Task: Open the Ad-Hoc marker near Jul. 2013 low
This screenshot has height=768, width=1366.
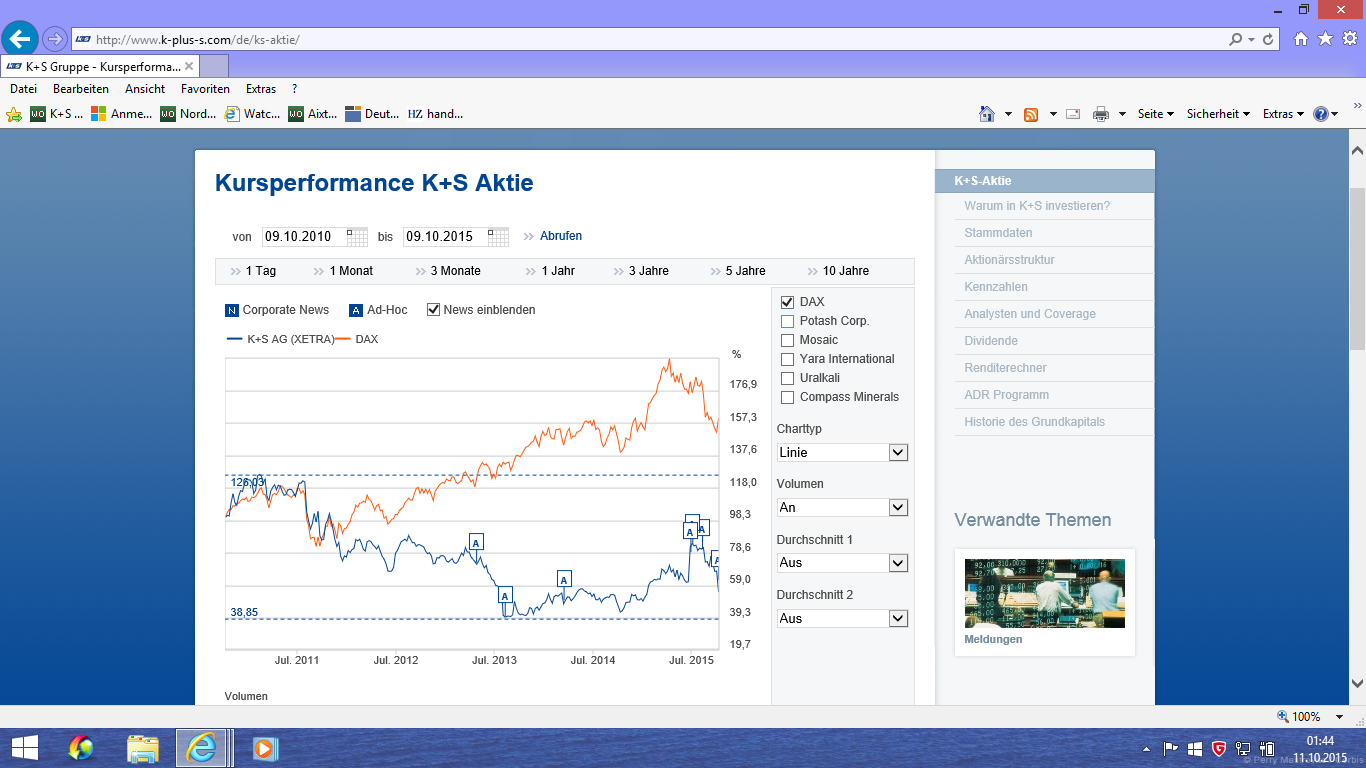Action: pyautogui.click(x=505, y=595)
